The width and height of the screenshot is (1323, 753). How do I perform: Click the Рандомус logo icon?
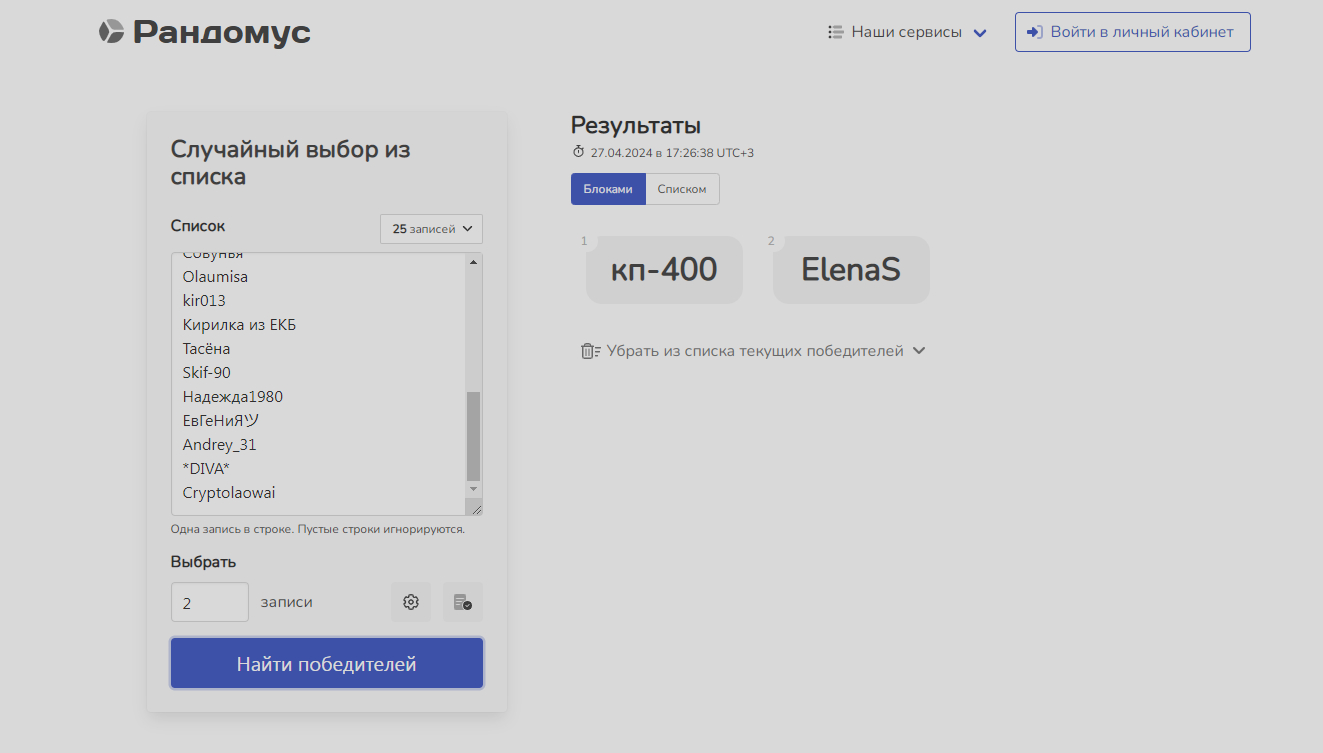[111, 32]
